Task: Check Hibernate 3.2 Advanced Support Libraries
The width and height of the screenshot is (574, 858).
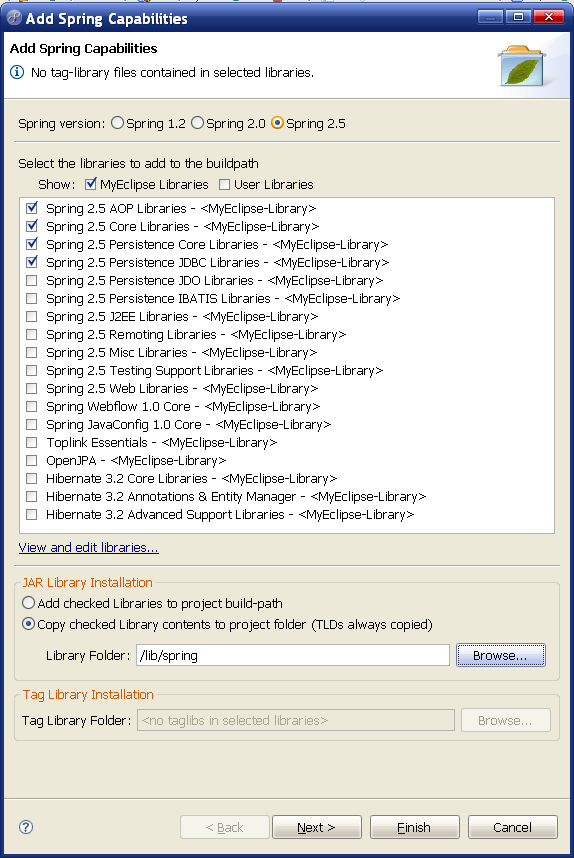Action: point(32,514)
